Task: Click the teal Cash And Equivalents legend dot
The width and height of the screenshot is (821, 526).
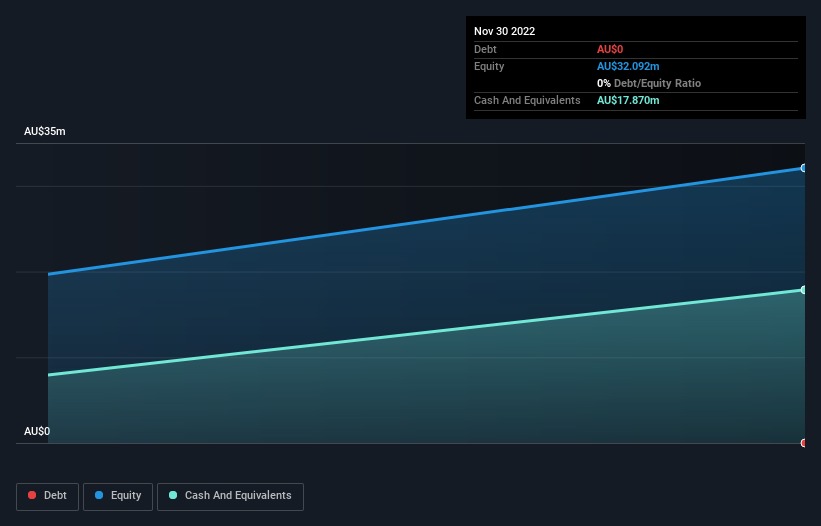Action: coord(173,495)
